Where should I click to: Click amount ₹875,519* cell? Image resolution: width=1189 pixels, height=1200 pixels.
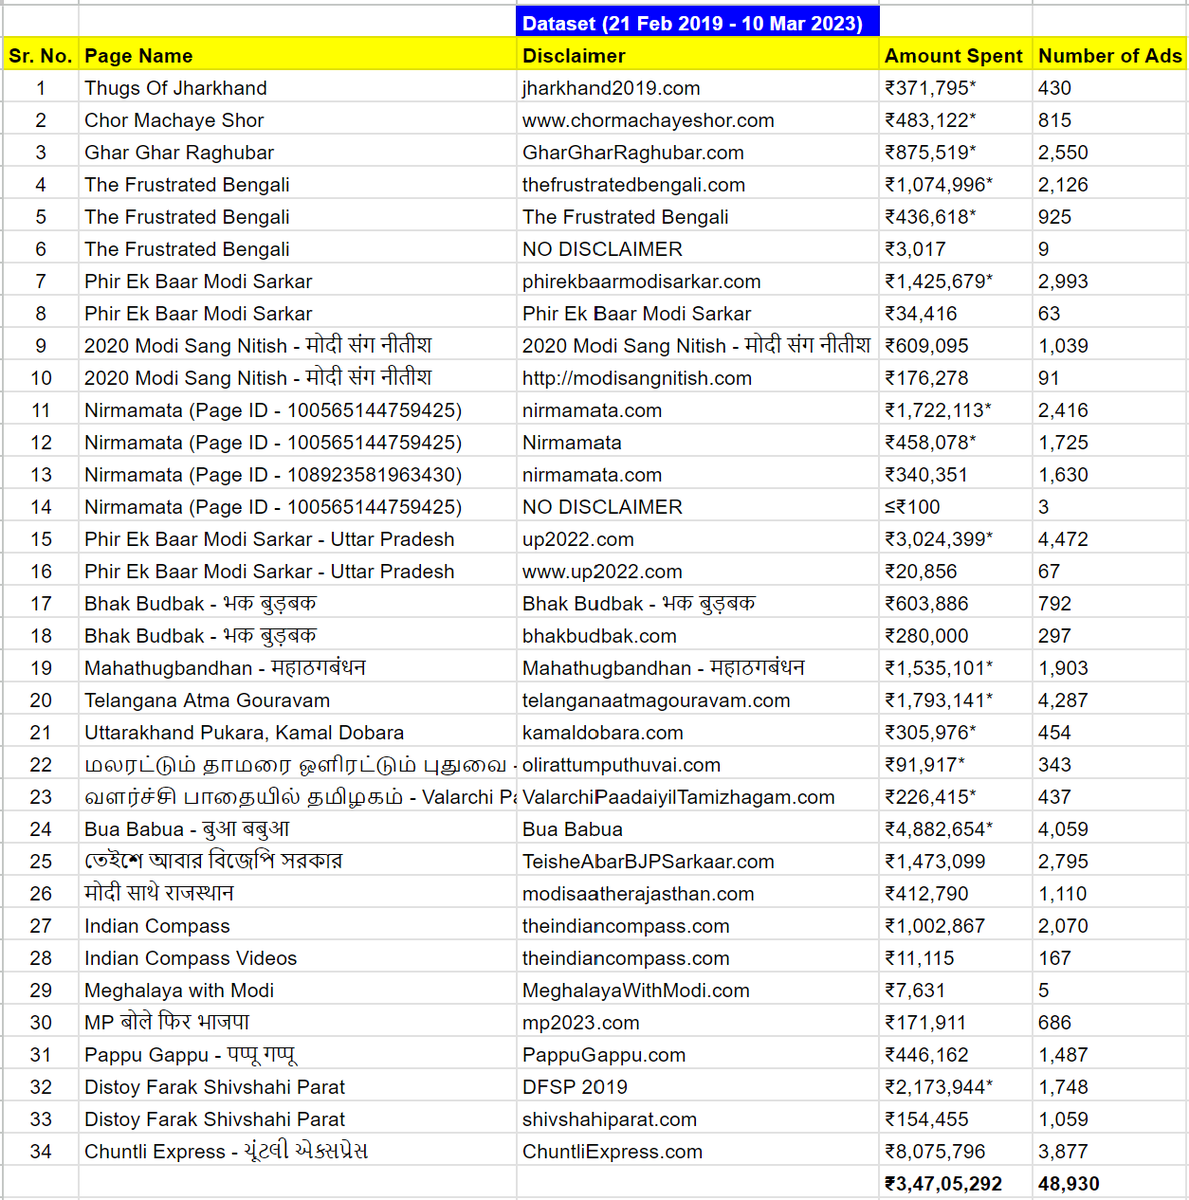956,152
